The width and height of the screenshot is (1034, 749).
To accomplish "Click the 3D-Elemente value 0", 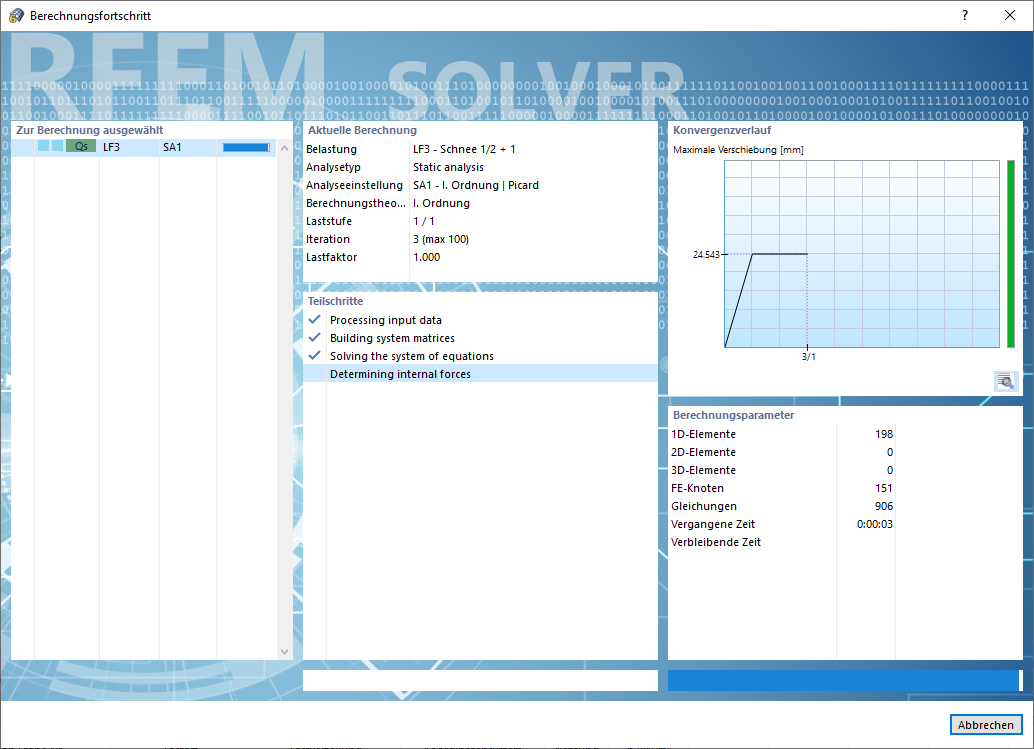I will [890, 470].
